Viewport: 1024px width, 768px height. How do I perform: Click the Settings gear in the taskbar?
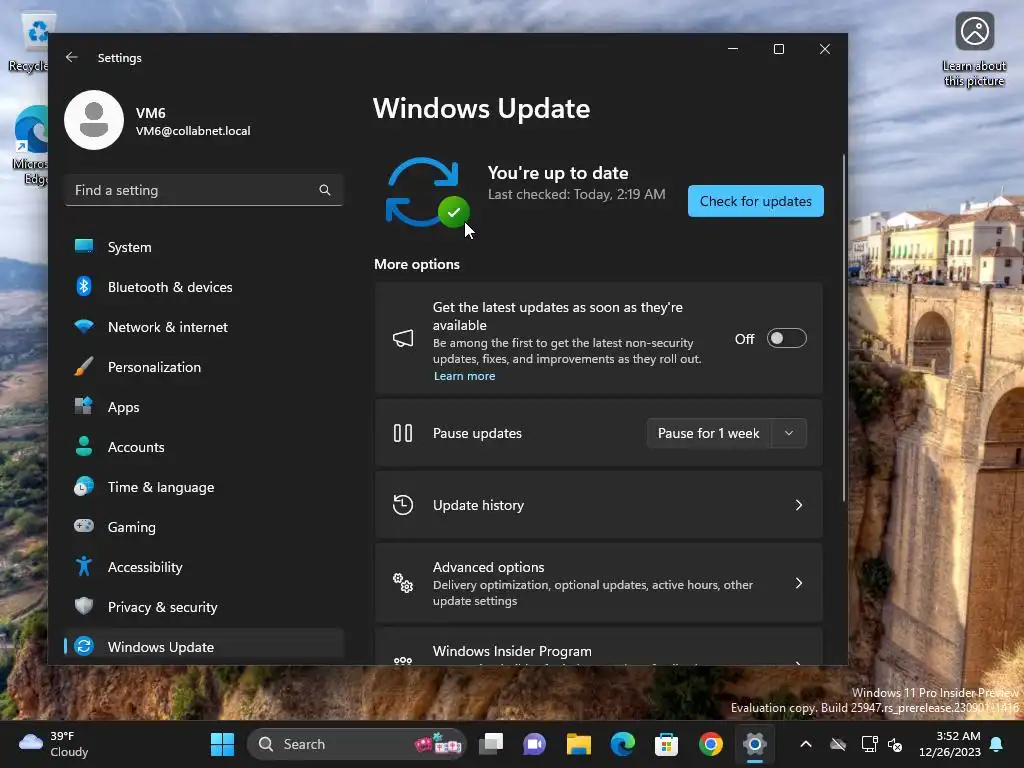tap(754, 744)
